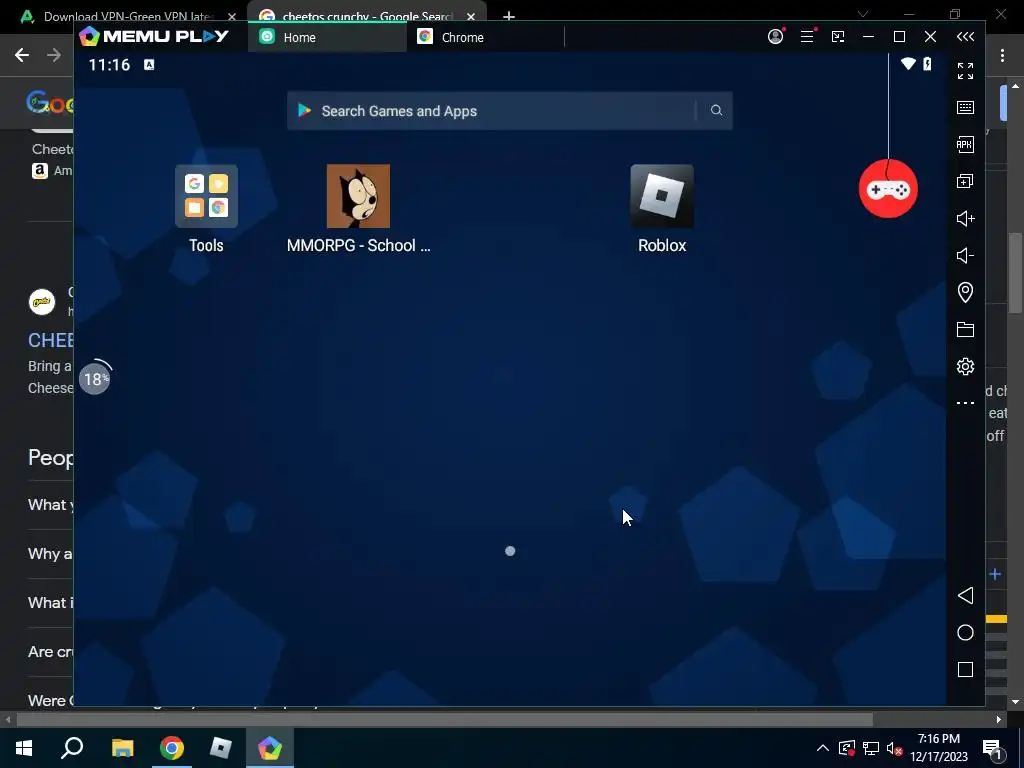Tap the Android recent apps square button
This screenshot has height=768, width=1024.
point(965,669)
